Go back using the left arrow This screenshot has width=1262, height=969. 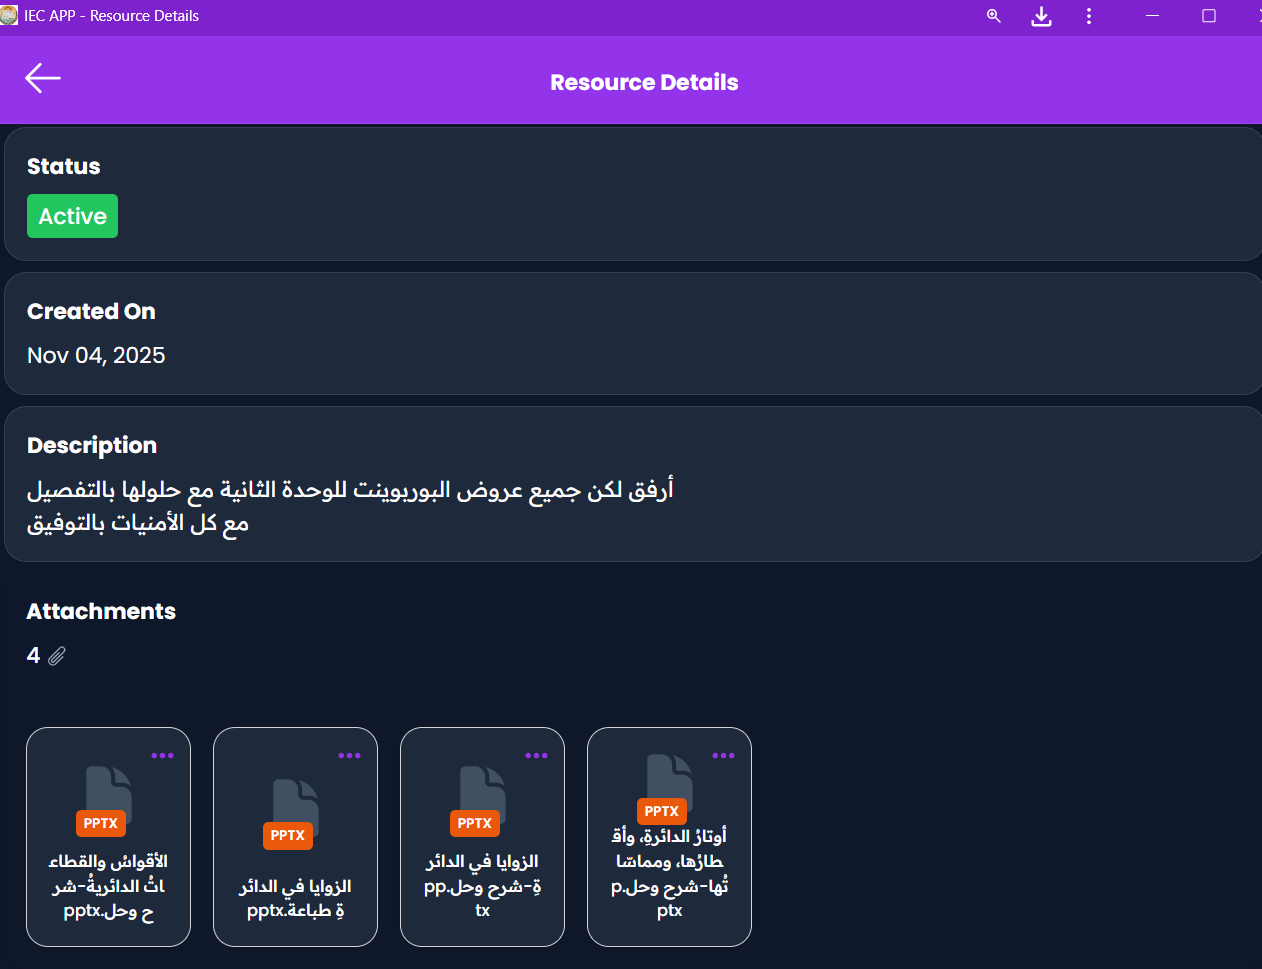[x=43, y=78]
